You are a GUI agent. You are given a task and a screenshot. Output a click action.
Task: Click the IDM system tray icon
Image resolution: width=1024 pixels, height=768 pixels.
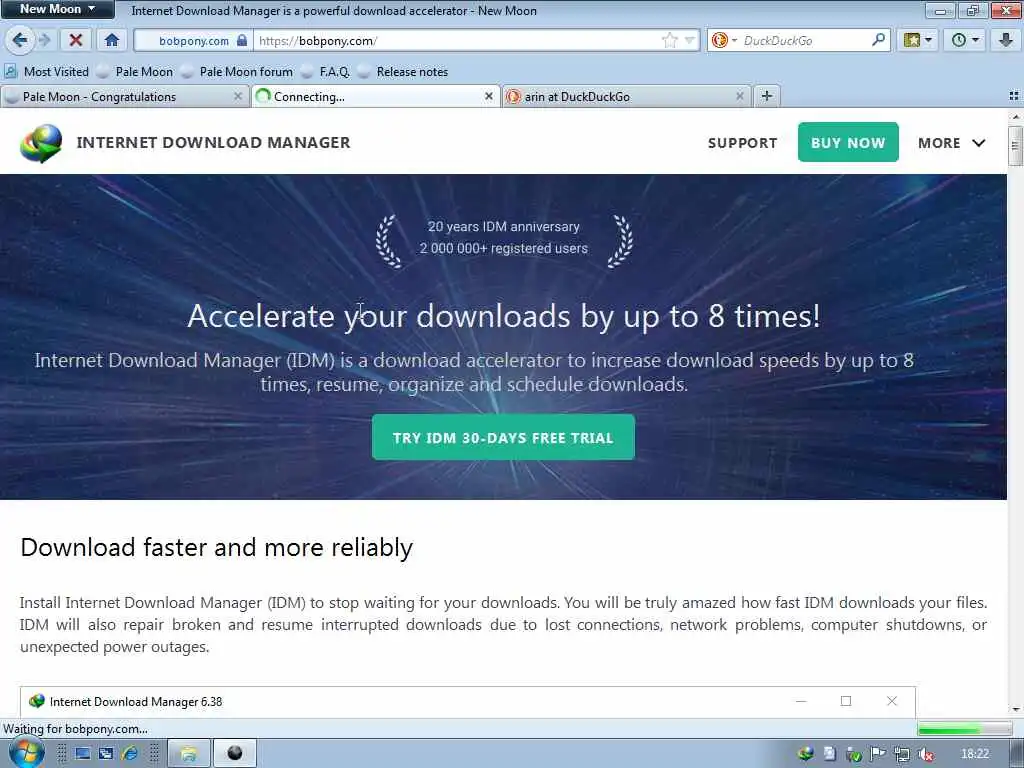(x=805, y=754)
